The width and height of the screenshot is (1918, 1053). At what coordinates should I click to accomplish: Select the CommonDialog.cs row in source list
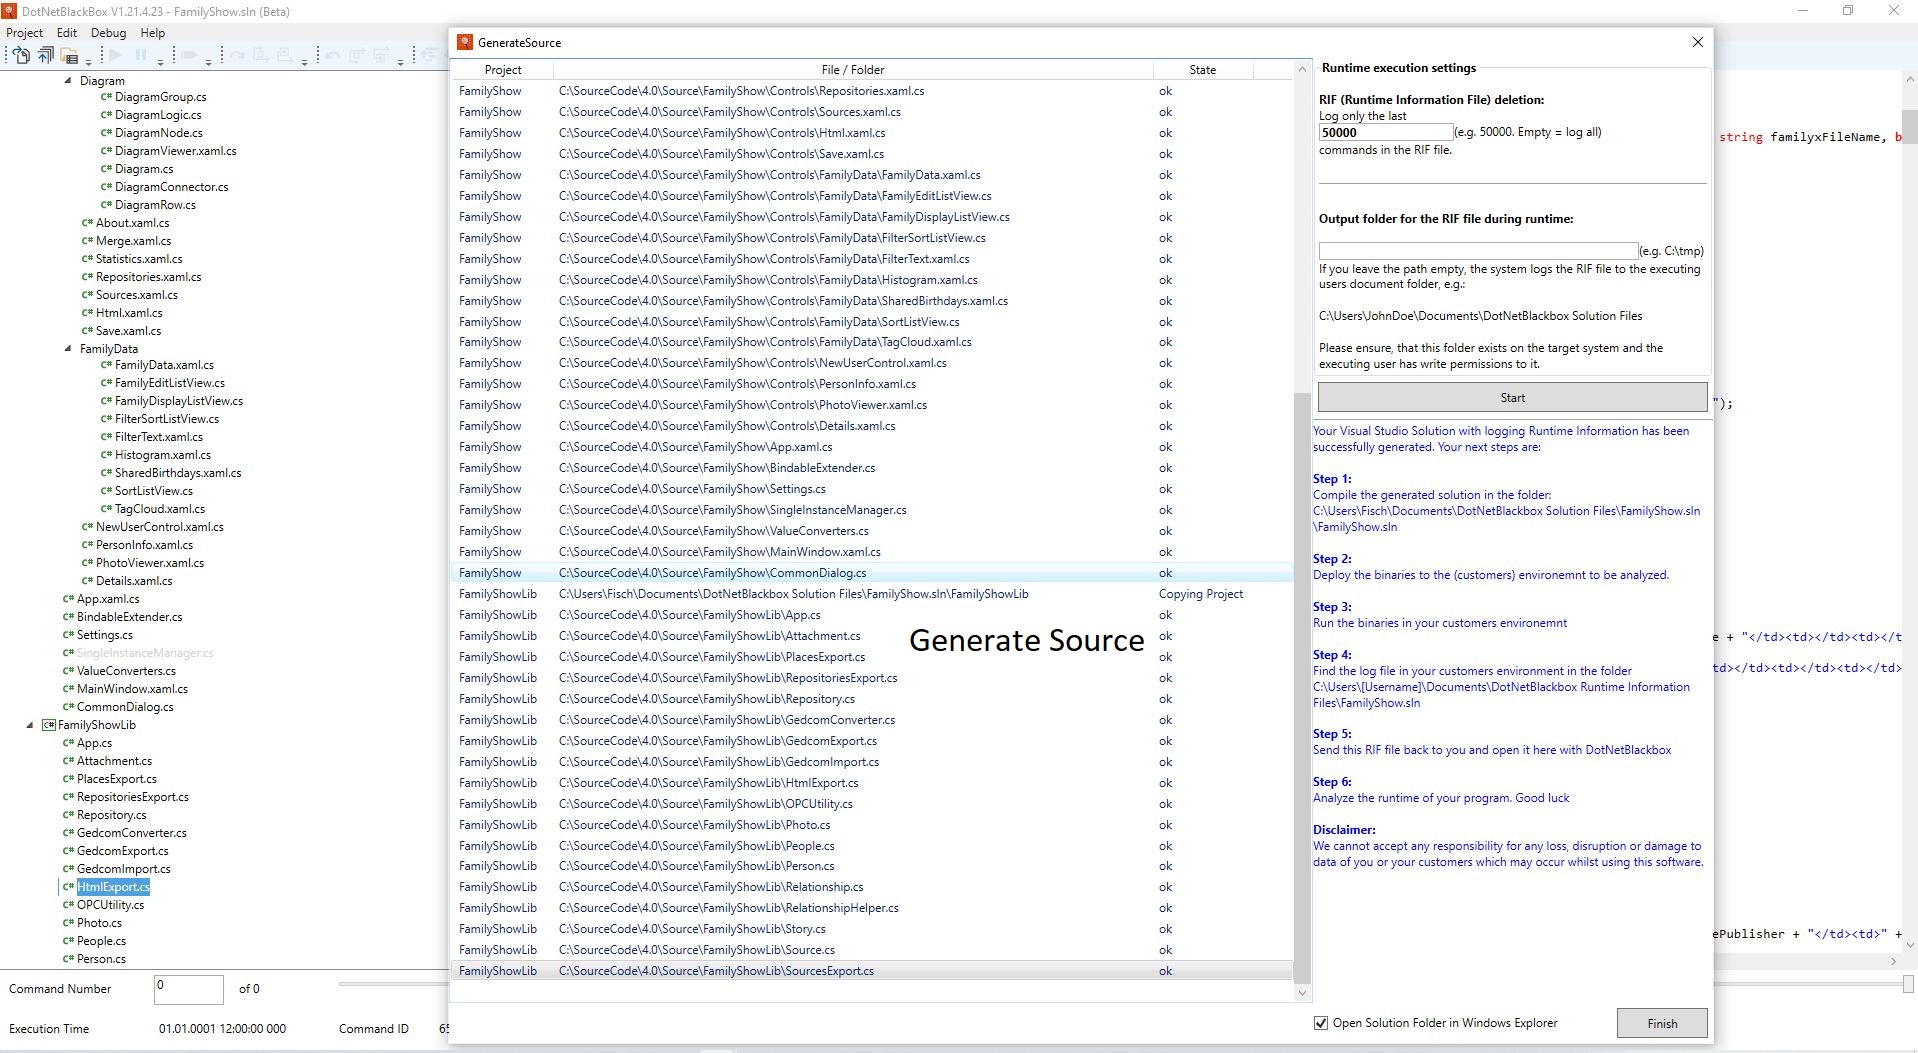coord(872,573)
